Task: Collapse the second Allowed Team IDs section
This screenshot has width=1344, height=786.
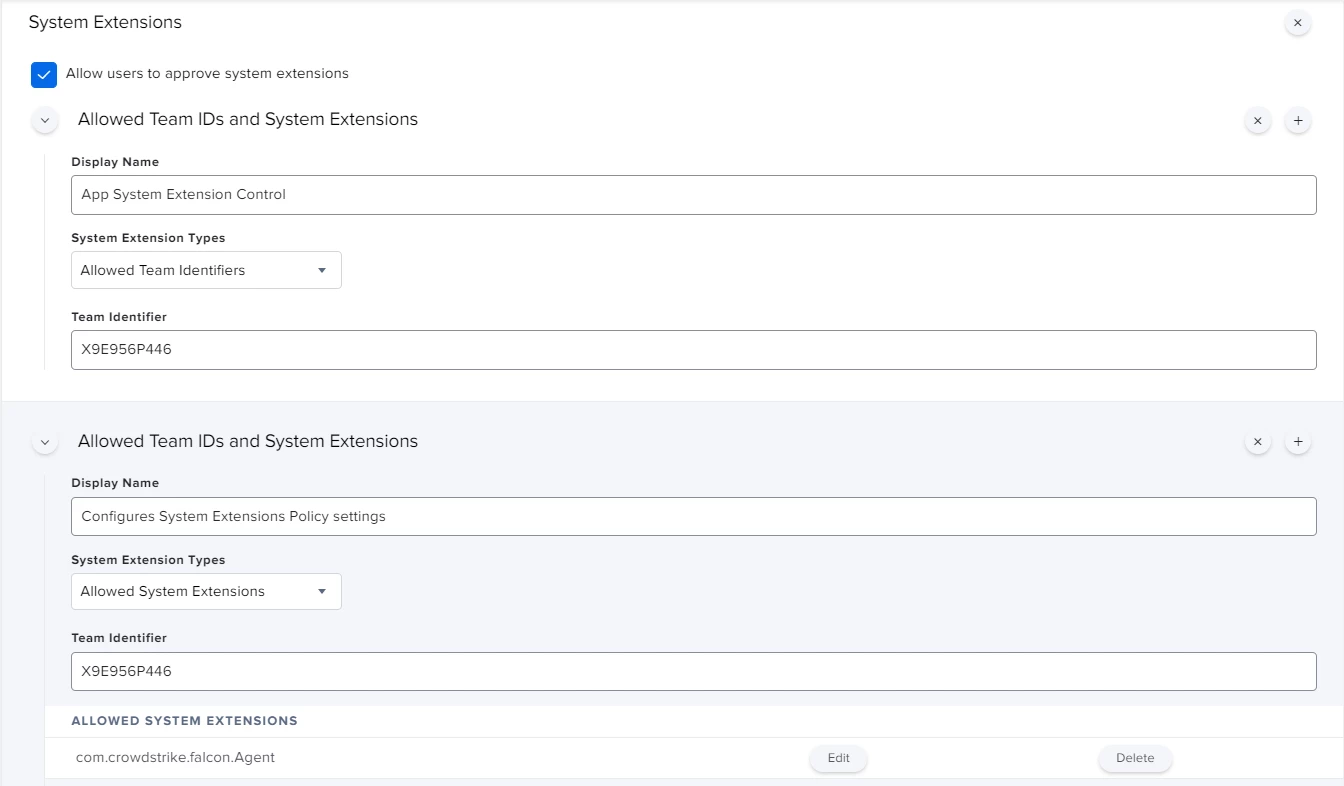Action: pos(45,441)
